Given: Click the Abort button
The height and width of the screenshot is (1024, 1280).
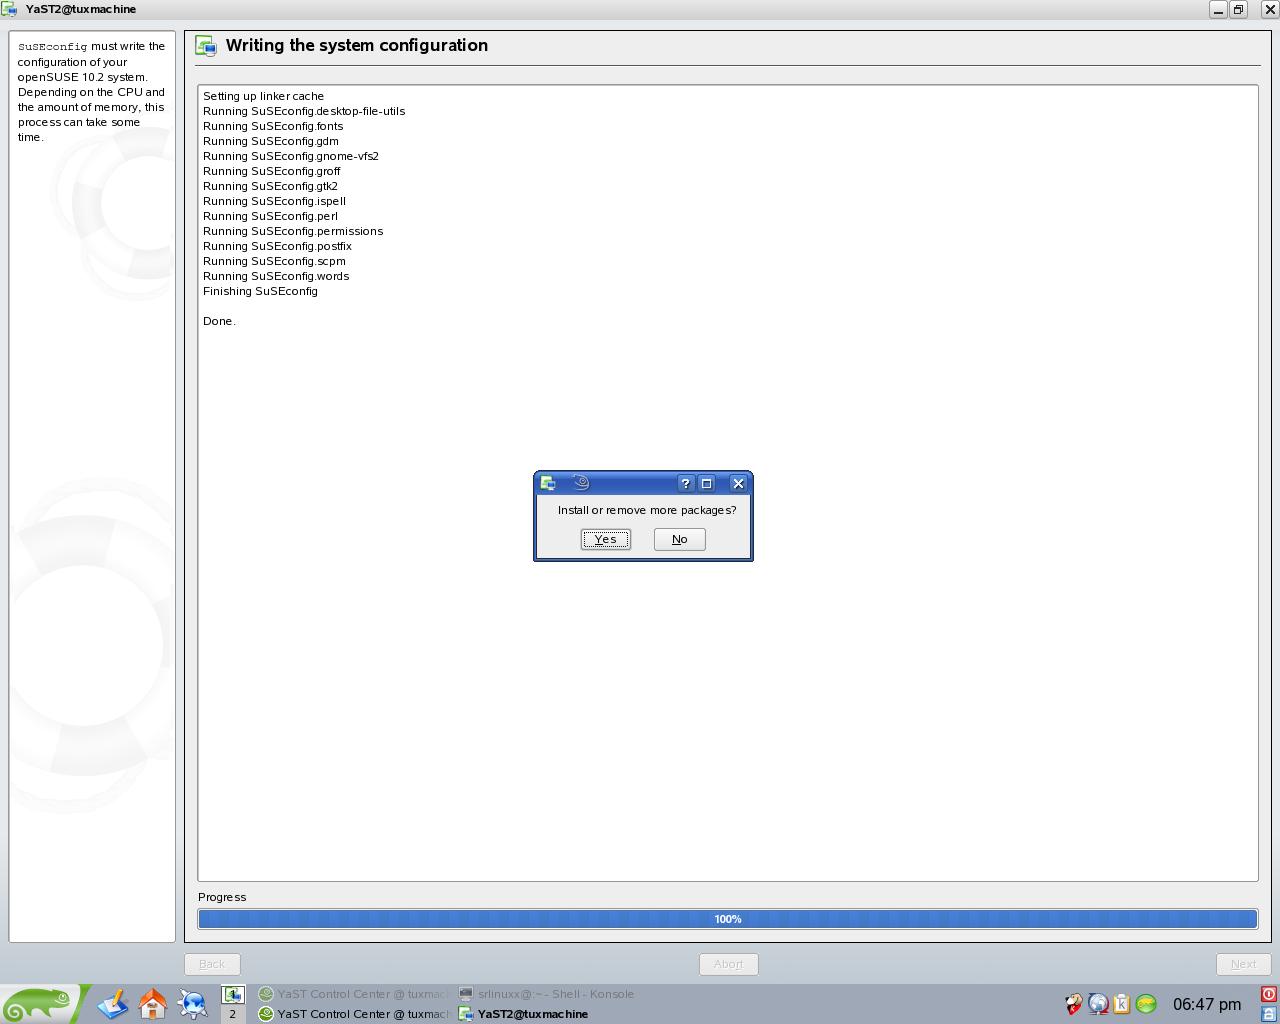Looking at the screenshot, I should (728, 964).
